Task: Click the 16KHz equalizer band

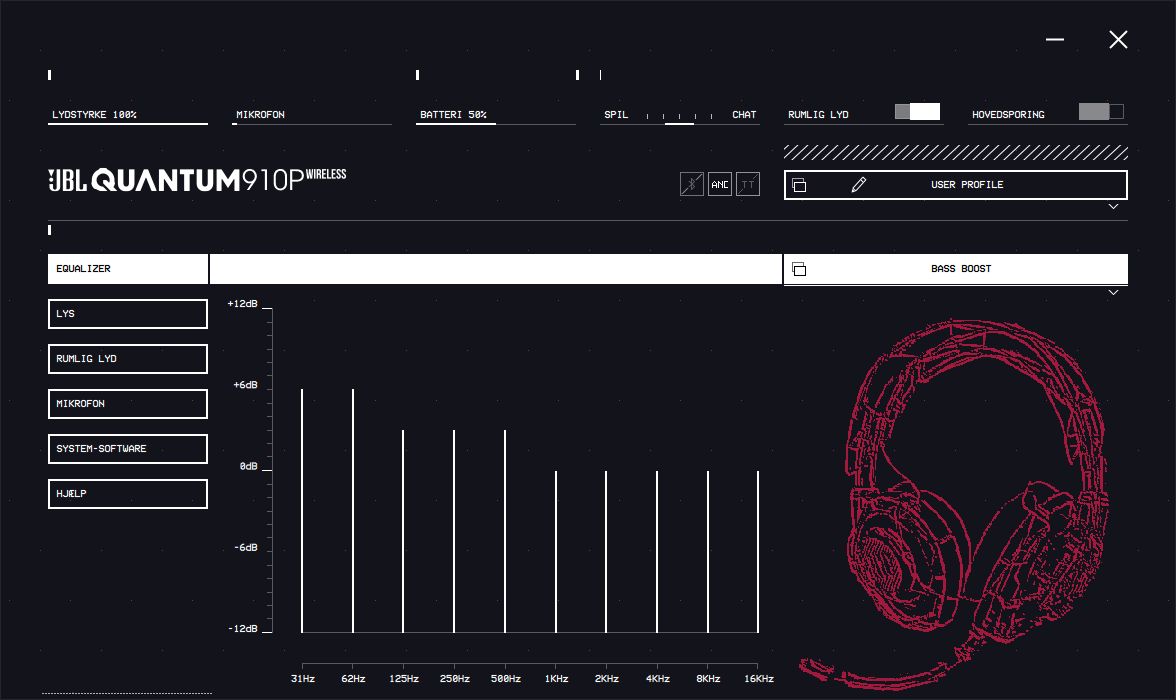Action: coord(758,551)
